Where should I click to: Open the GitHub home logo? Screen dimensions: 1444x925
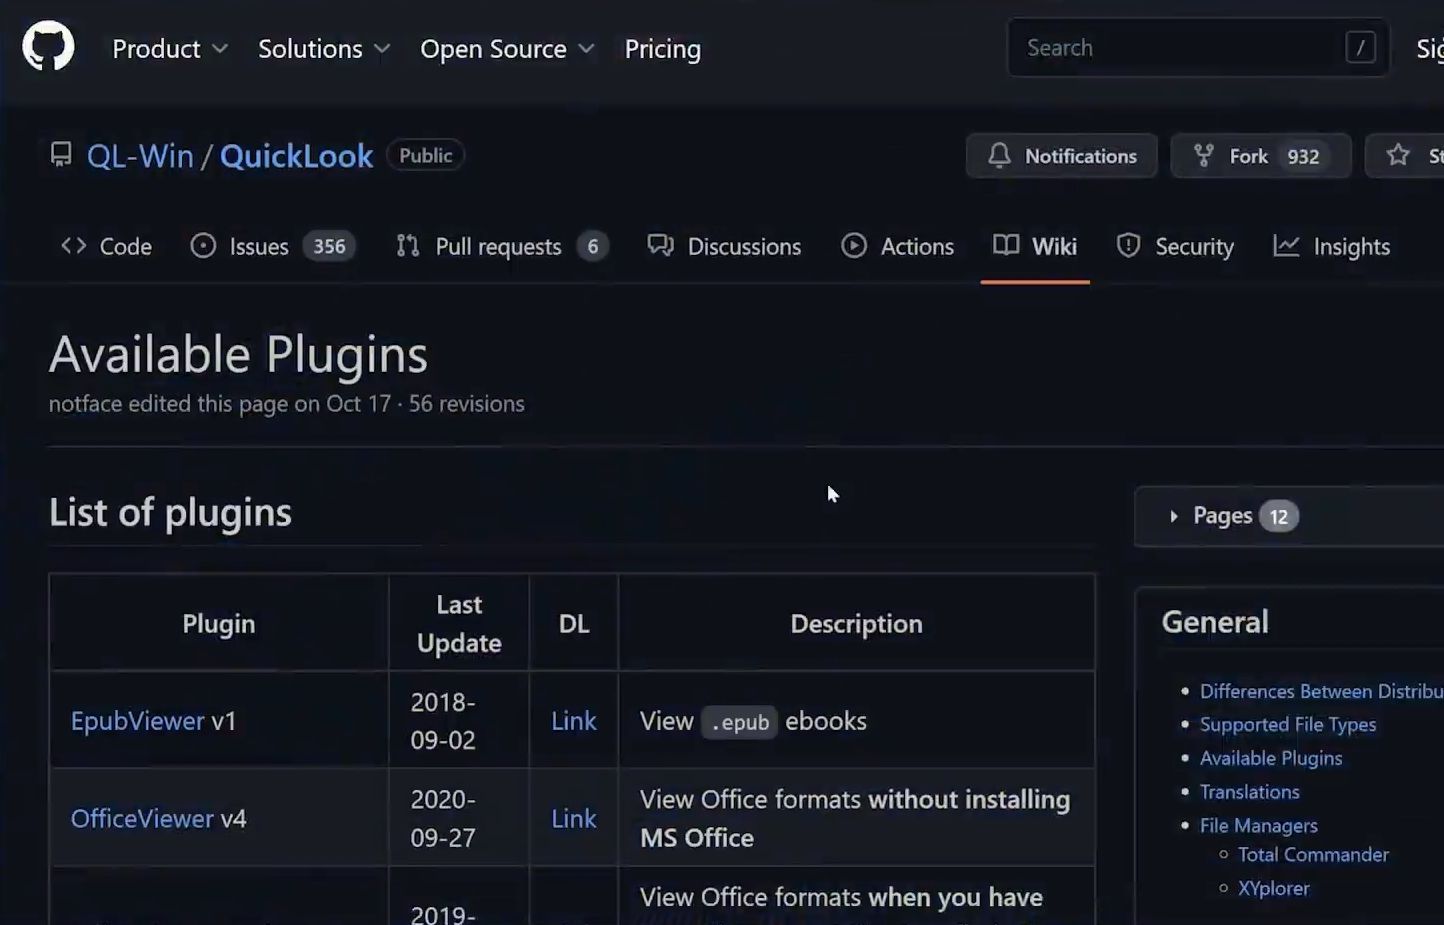coord(48,47)
